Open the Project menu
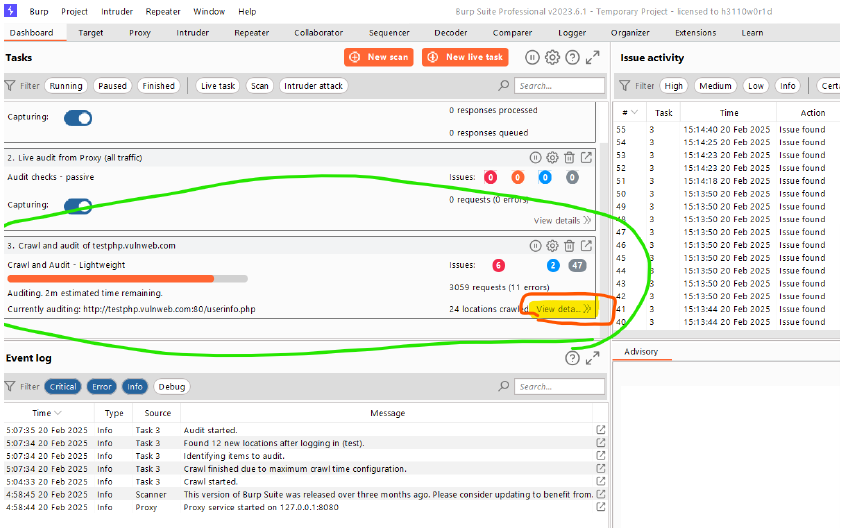844x532 pixels. point(74,11)
